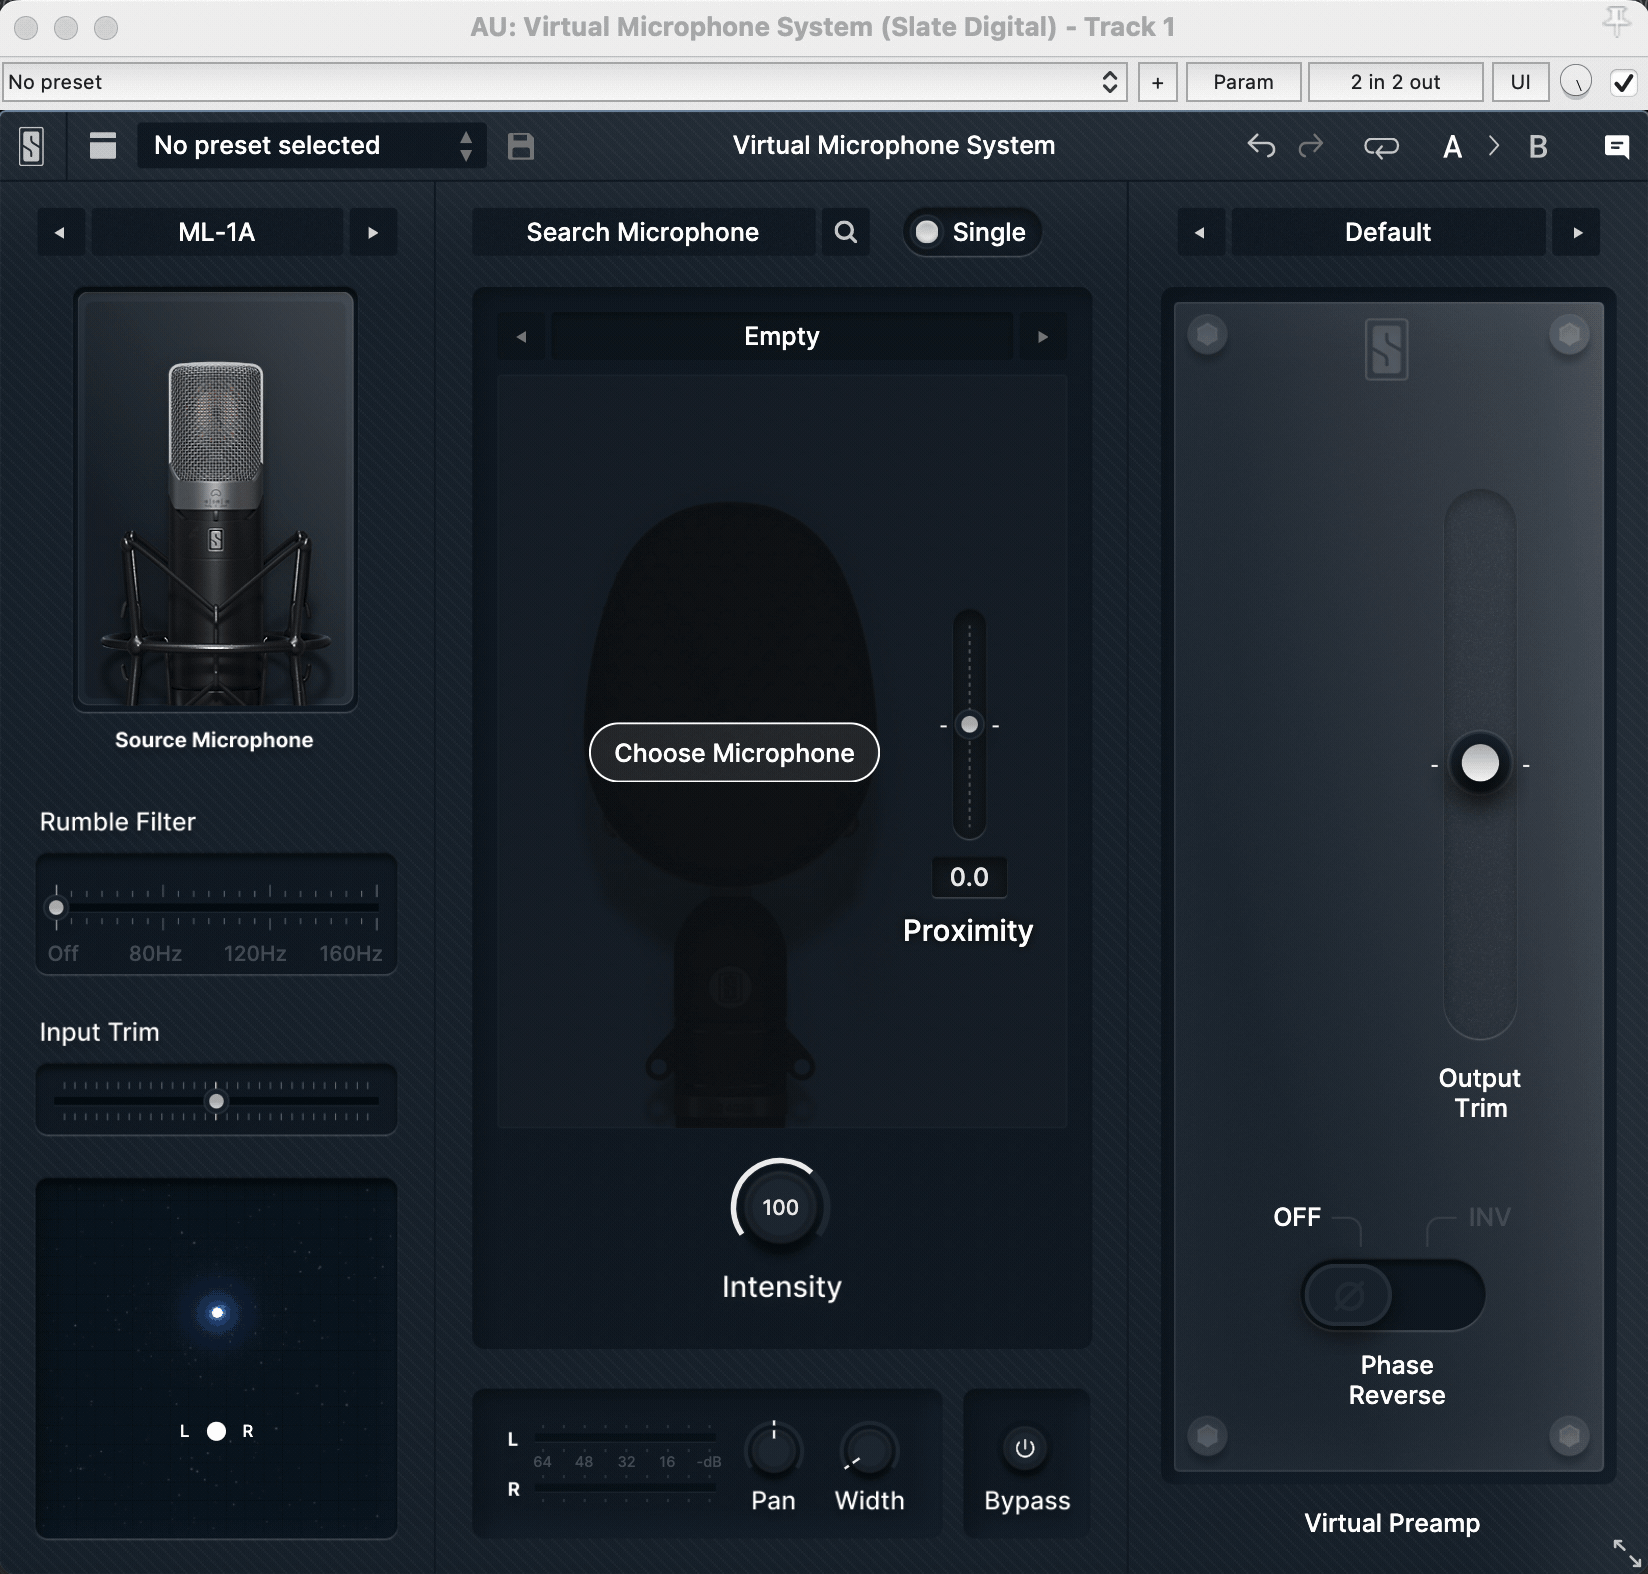Click the Proximity slider handle
The height and width of the screenshot is (1574, 1648).
pos(969,725)
